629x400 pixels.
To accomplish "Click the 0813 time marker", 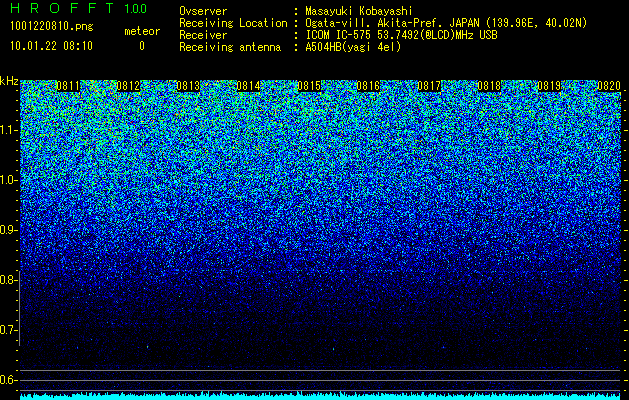I will (188, 86).
